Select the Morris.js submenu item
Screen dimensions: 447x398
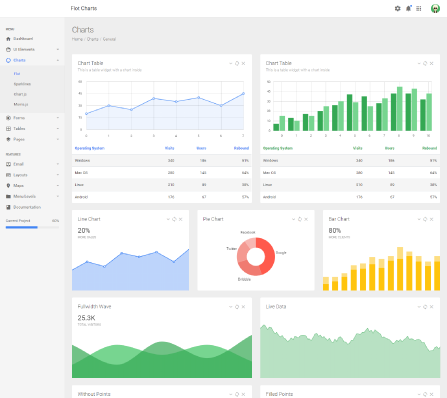pos(21,105)
